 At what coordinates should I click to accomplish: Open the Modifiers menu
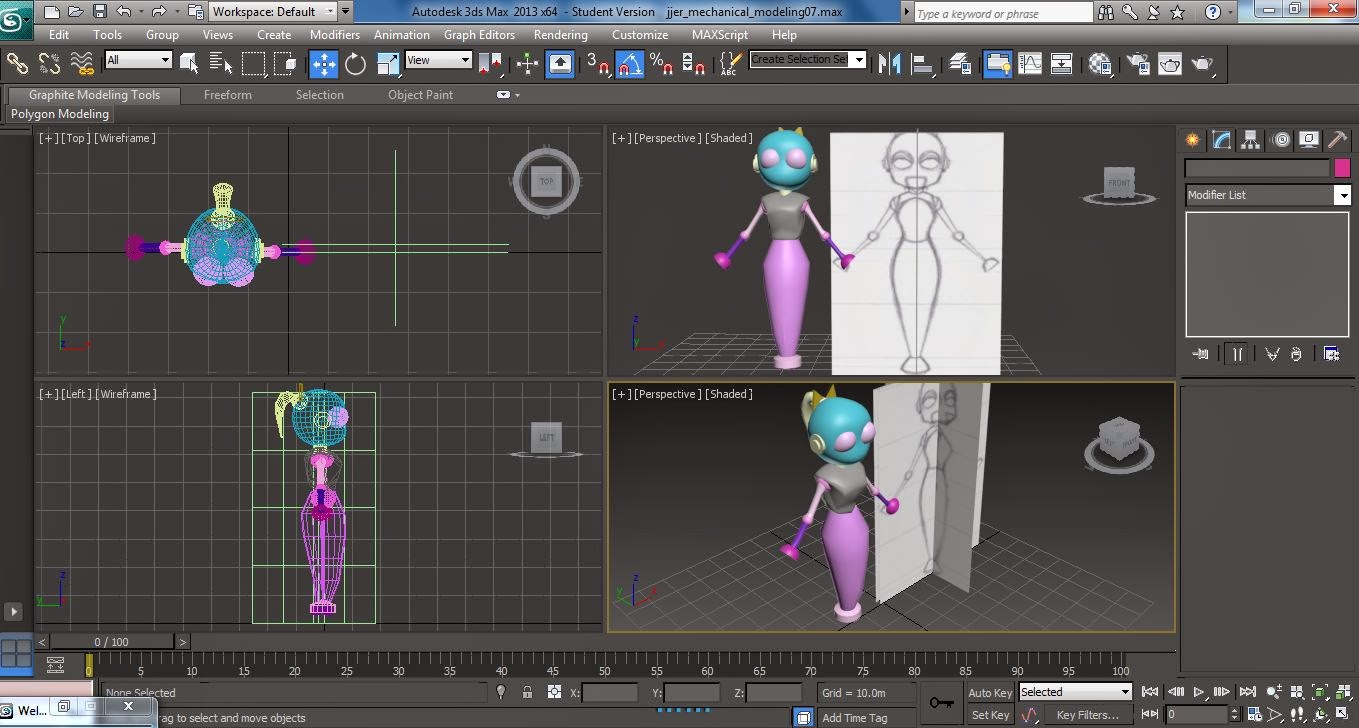[x=335, y=34]
